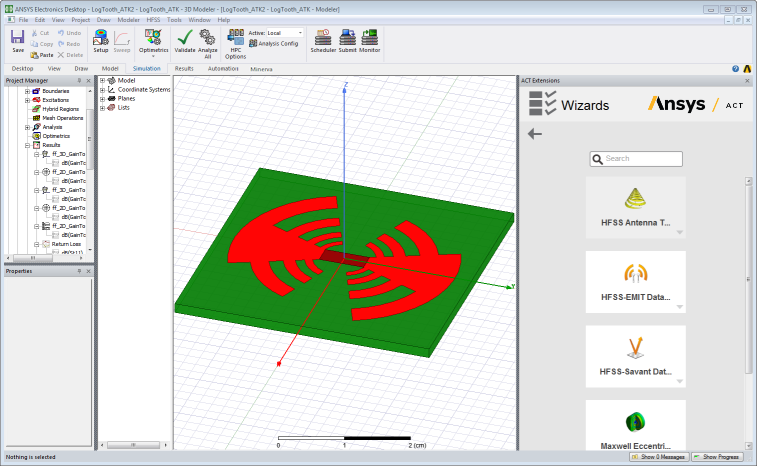This screenshot has width=757, height=466.
Task: Expand the Model tree node
Action: point(103,80)
